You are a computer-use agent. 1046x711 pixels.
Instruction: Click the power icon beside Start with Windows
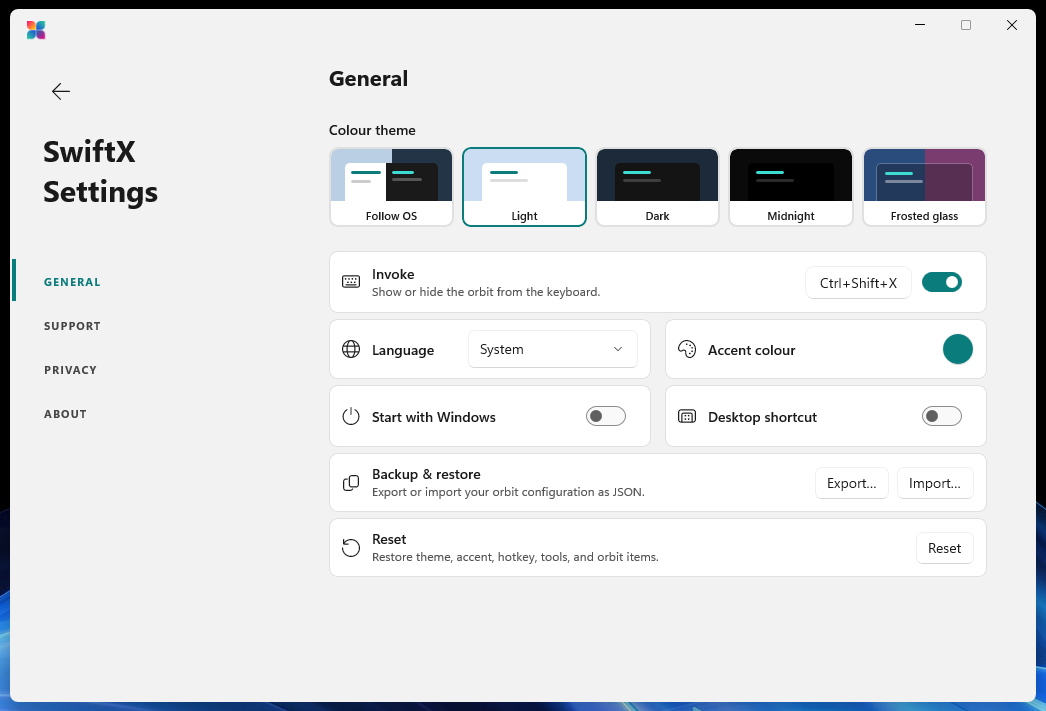click(351, 416)
